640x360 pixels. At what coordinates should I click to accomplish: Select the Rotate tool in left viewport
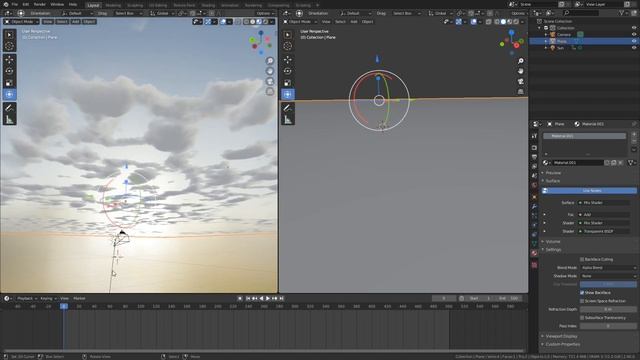[x=9, y=71]
